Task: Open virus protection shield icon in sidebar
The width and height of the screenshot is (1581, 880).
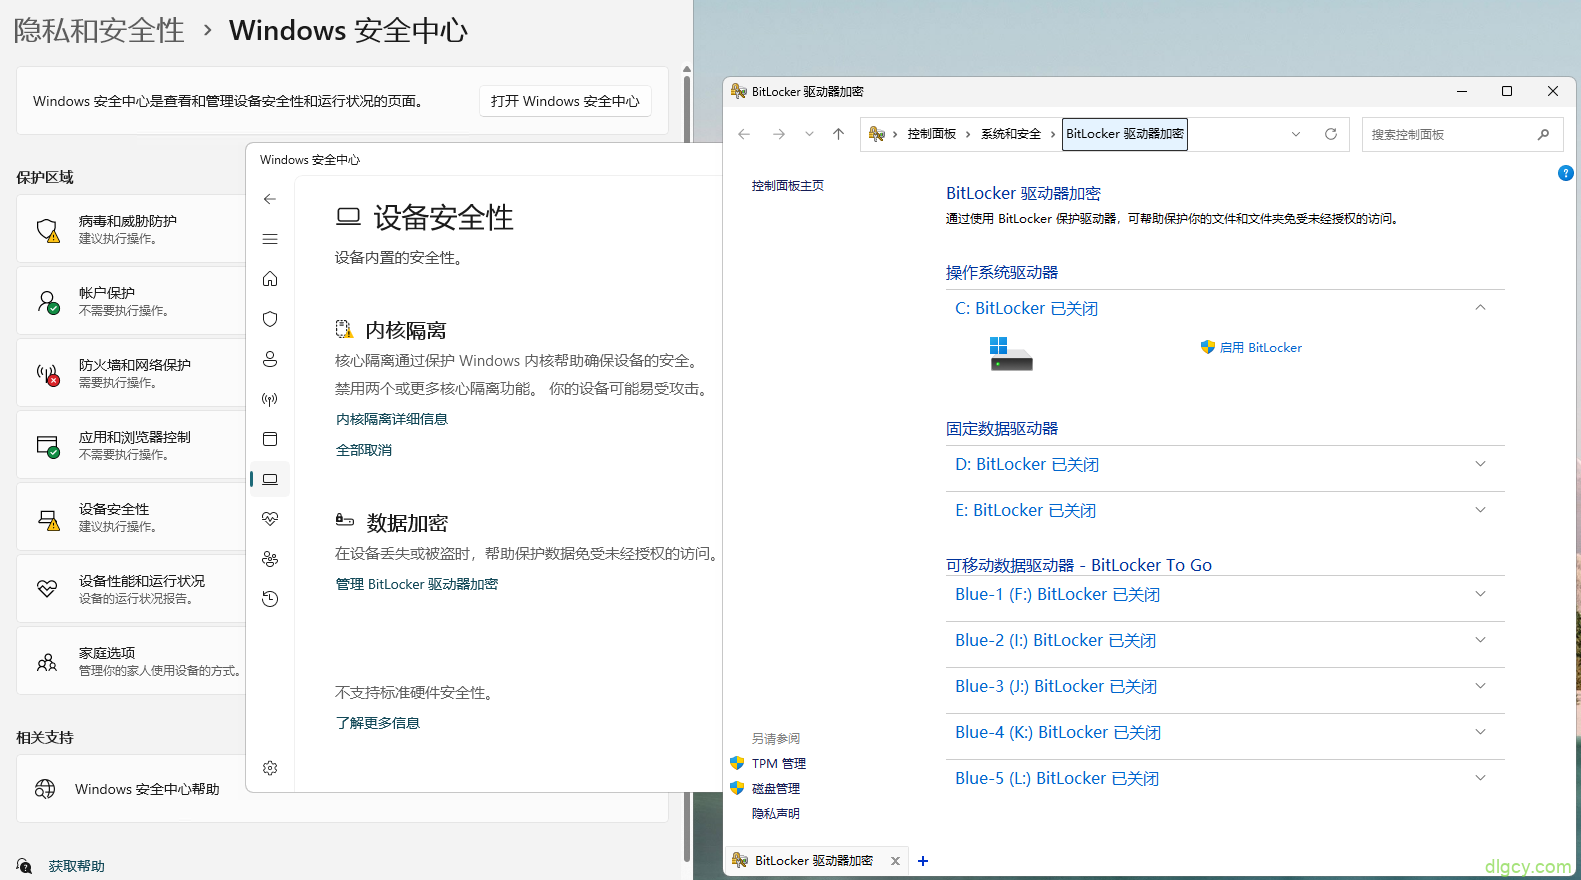Action: (270, 319)
